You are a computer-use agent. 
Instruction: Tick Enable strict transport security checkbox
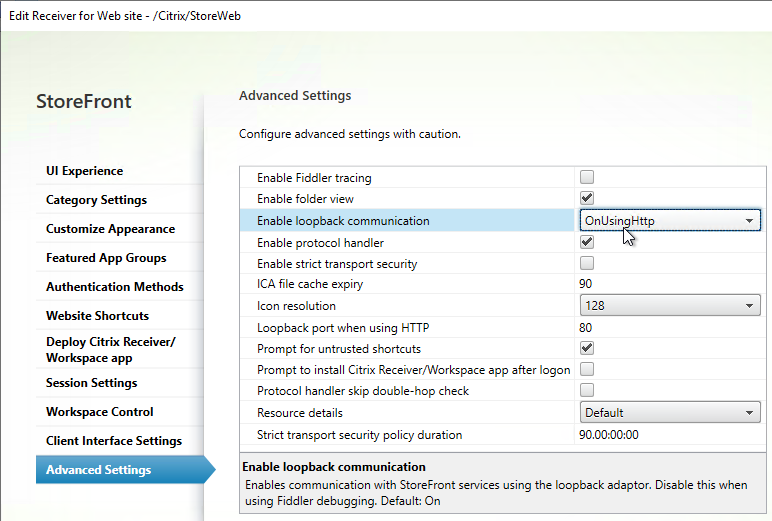click(586, 263)
